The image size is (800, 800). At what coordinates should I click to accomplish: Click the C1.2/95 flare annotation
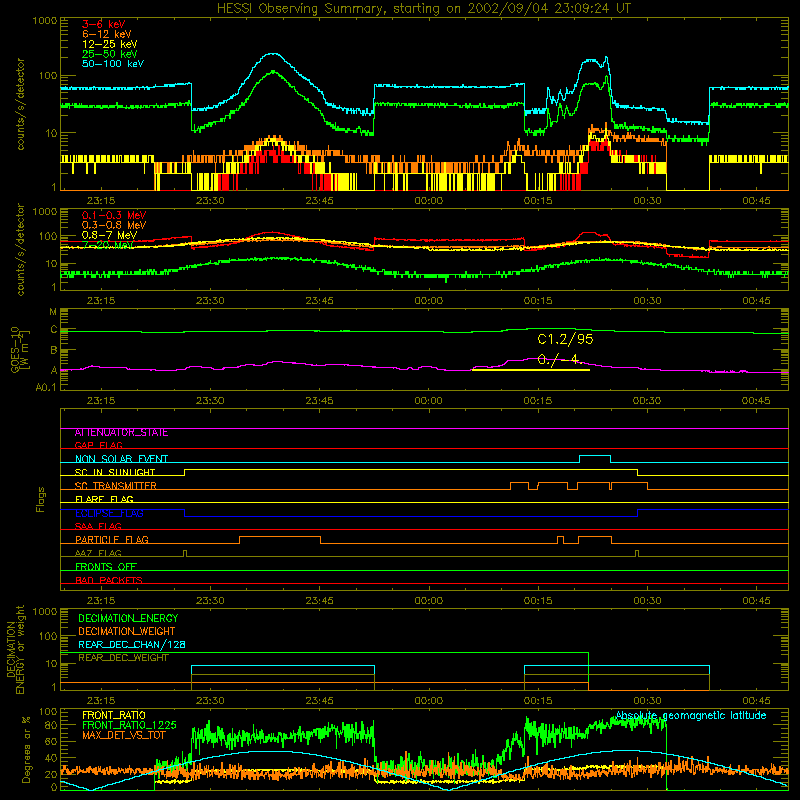coord(565,339)
